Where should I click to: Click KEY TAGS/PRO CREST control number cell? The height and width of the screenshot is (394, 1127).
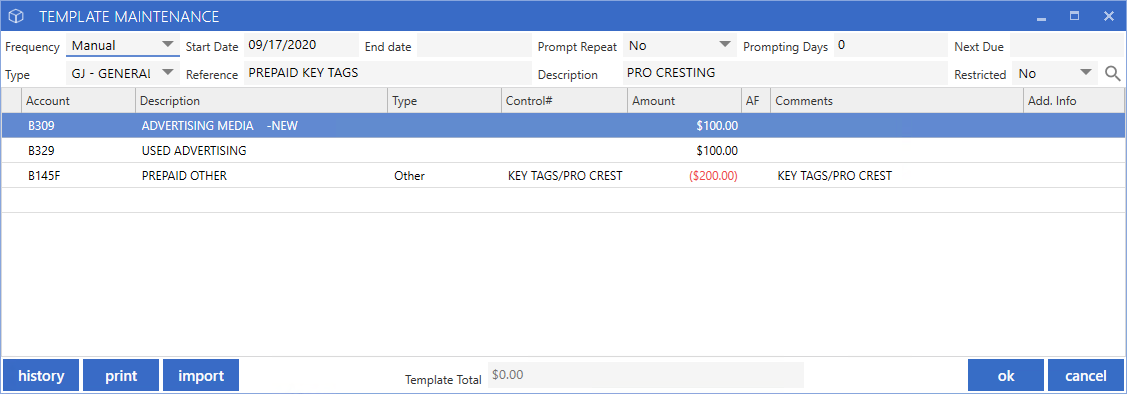[x=564, y=175]
